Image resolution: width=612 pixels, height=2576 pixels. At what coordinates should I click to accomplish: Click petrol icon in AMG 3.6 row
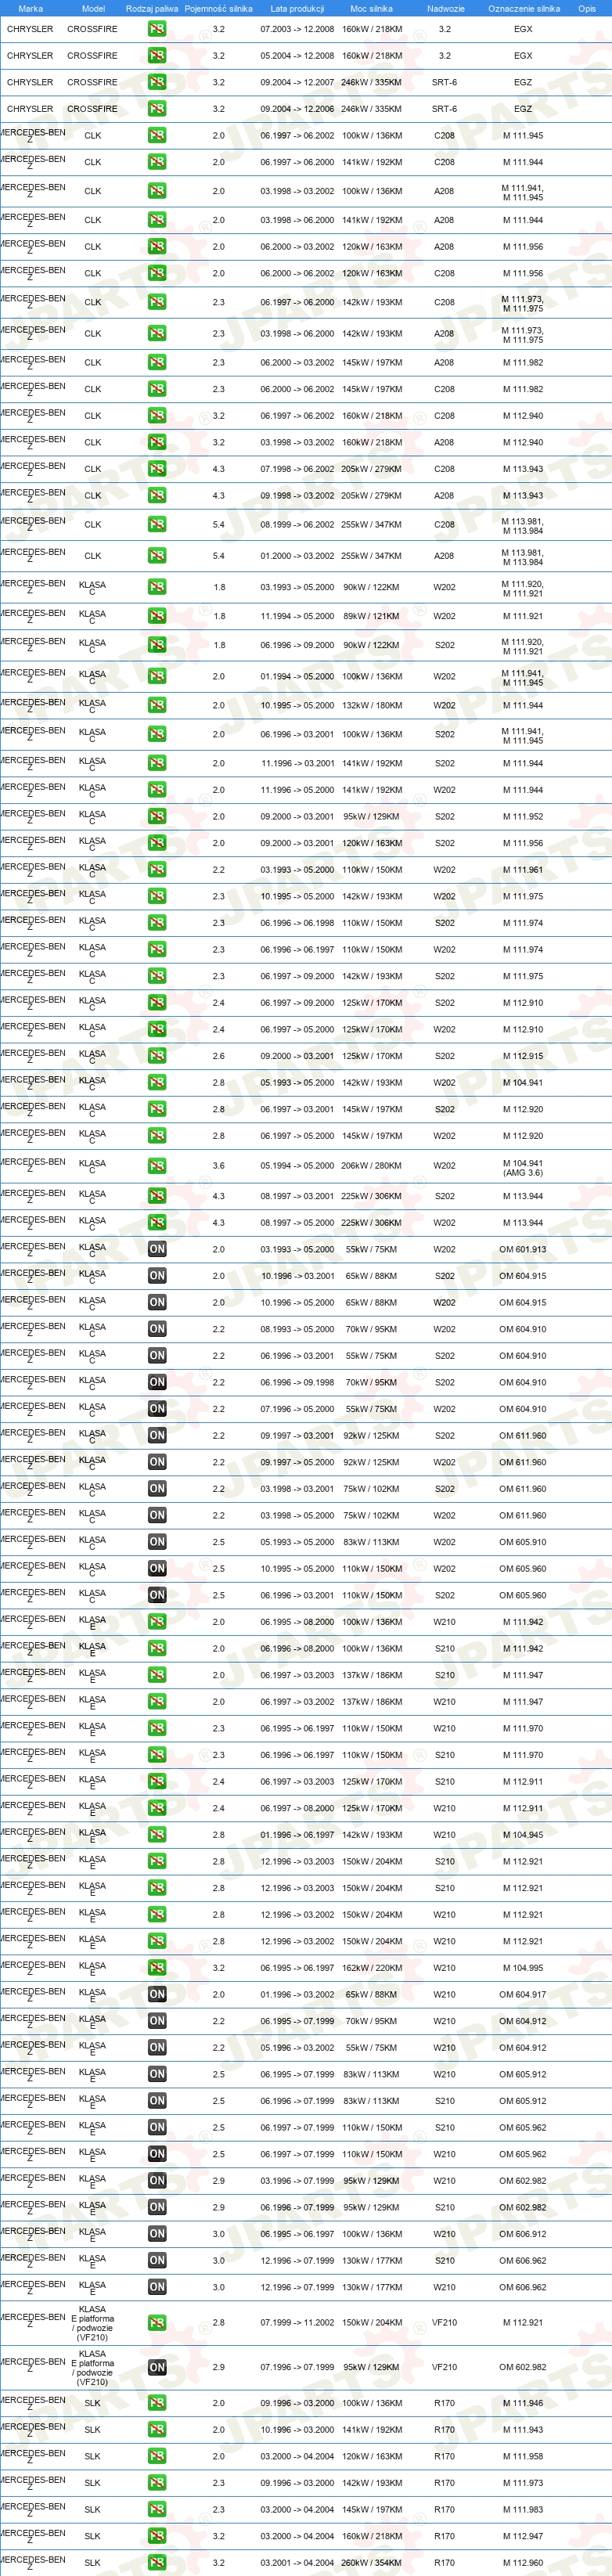[x=157, y=1166]
